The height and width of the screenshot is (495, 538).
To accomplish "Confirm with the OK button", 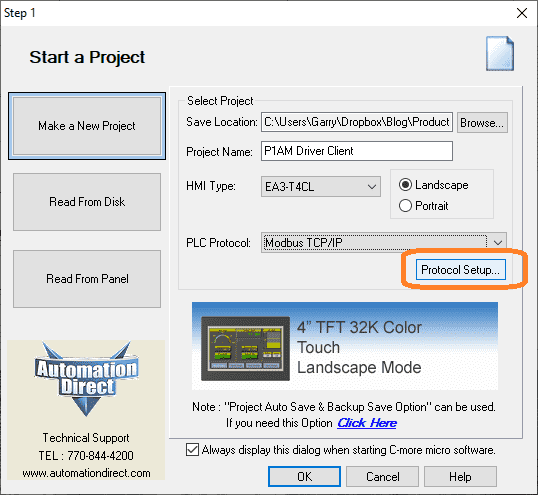I will click(304, 476).
